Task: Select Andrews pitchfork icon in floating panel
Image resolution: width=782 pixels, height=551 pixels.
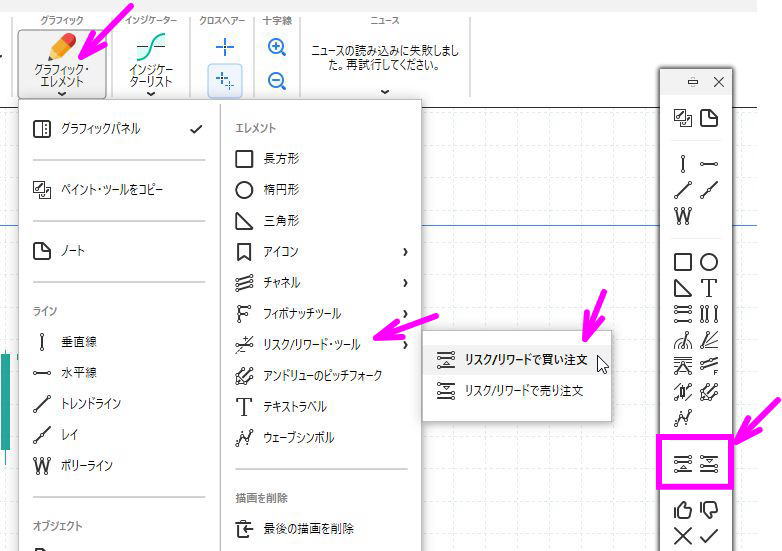Action: (x=709, y=392)
